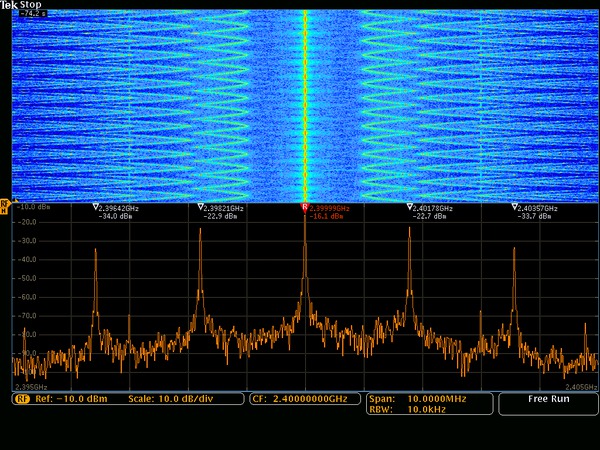Select the 2.39821GHz peak marker triangle
Viewport: 600px width, 450px height.
coord(201,208)
